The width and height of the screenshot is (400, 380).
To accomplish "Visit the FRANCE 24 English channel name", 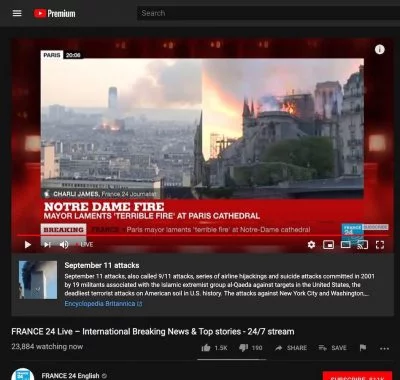I will (x=70, y=376).
